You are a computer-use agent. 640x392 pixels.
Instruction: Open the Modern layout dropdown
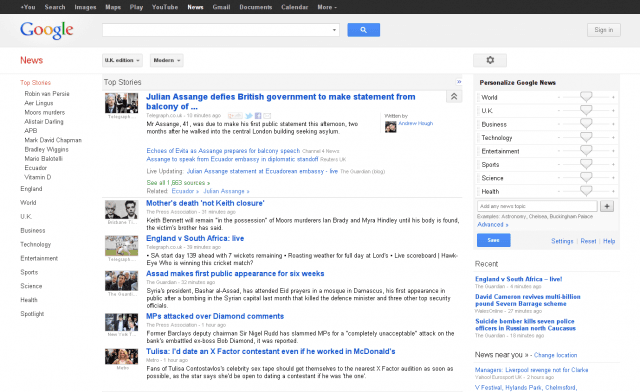[x=167, y=60]
